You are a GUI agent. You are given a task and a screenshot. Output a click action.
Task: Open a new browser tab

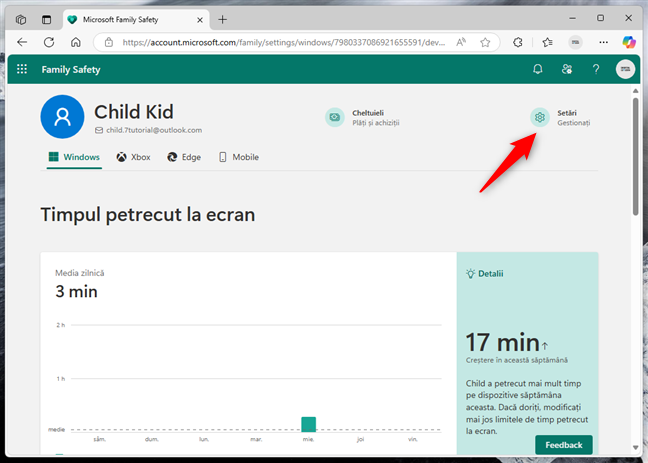click(x=222, y=19)
